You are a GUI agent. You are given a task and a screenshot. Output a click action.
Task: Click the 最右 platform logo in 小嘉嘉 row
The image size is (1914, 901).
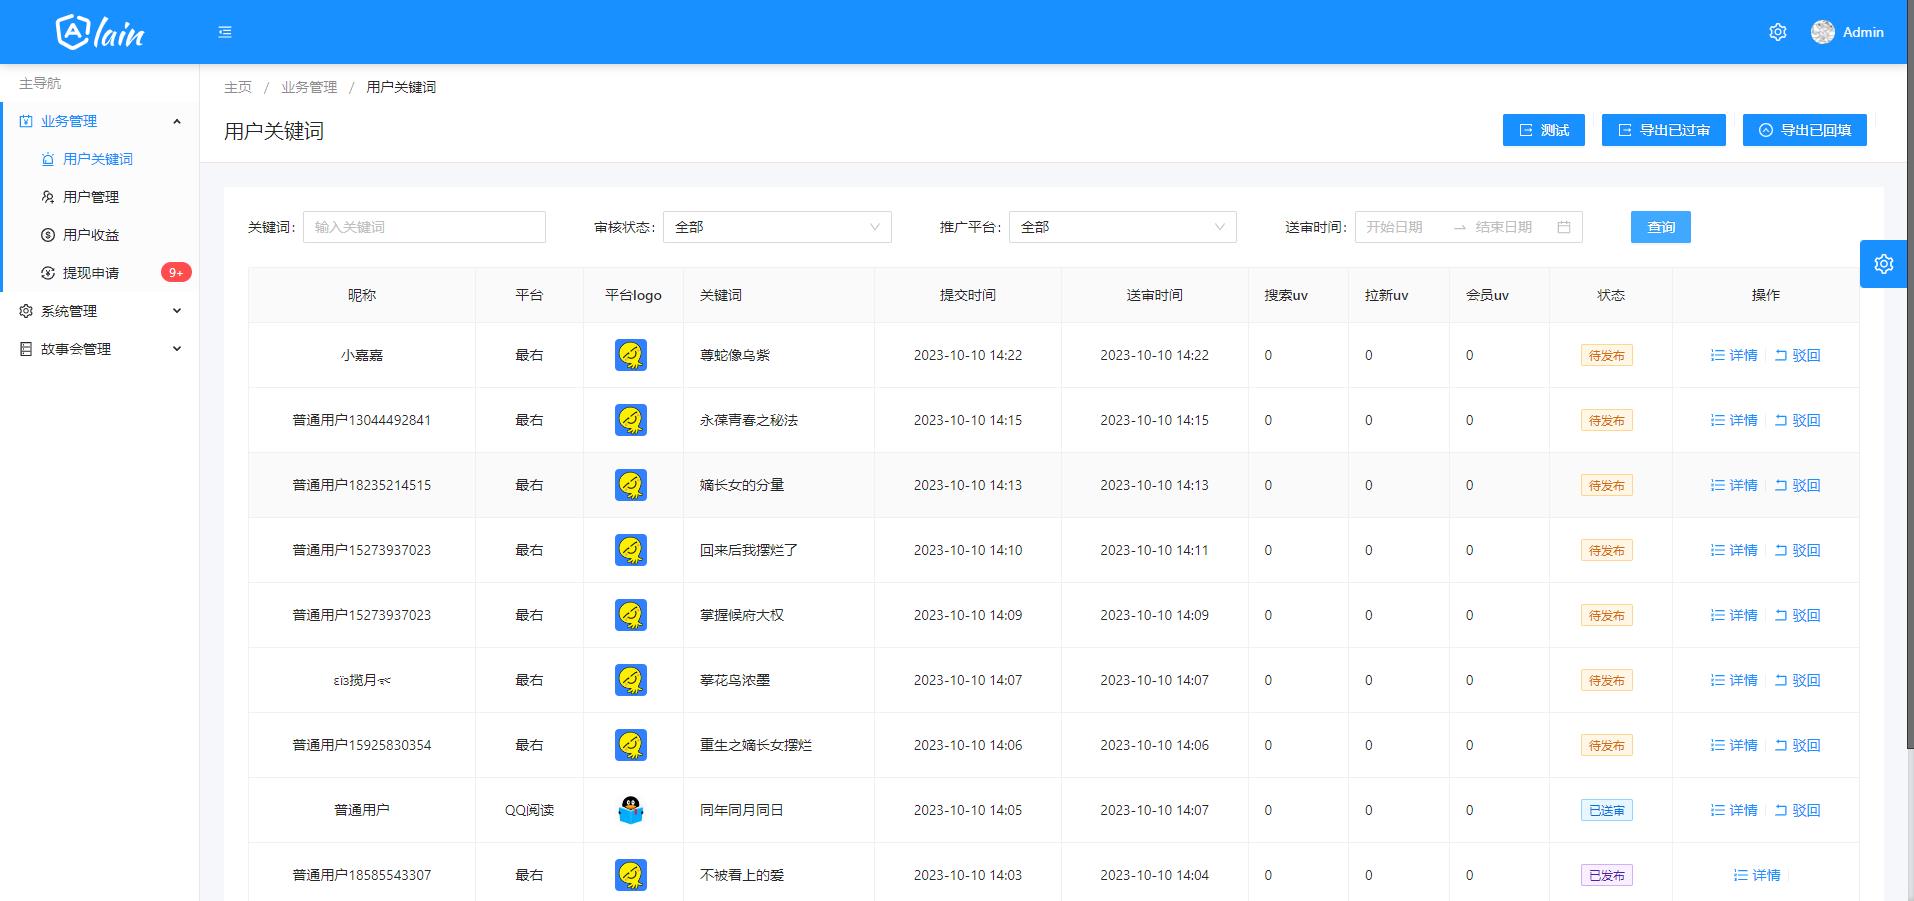(631, 355)
